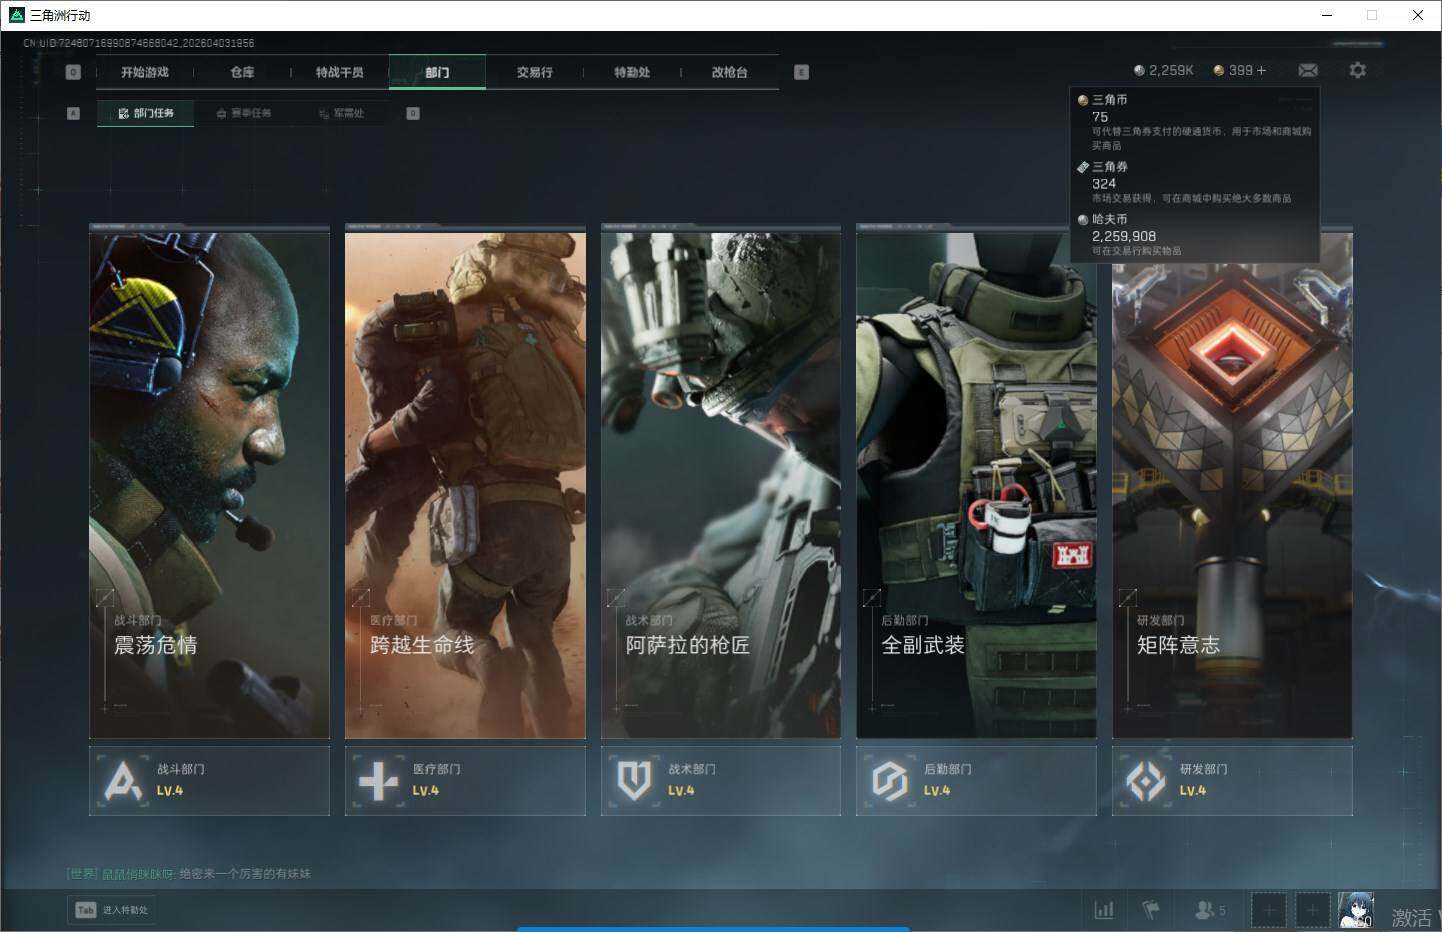1442x932 pixels.
Task: Add teammate in first empty slot
Action: coord(1268,910)
